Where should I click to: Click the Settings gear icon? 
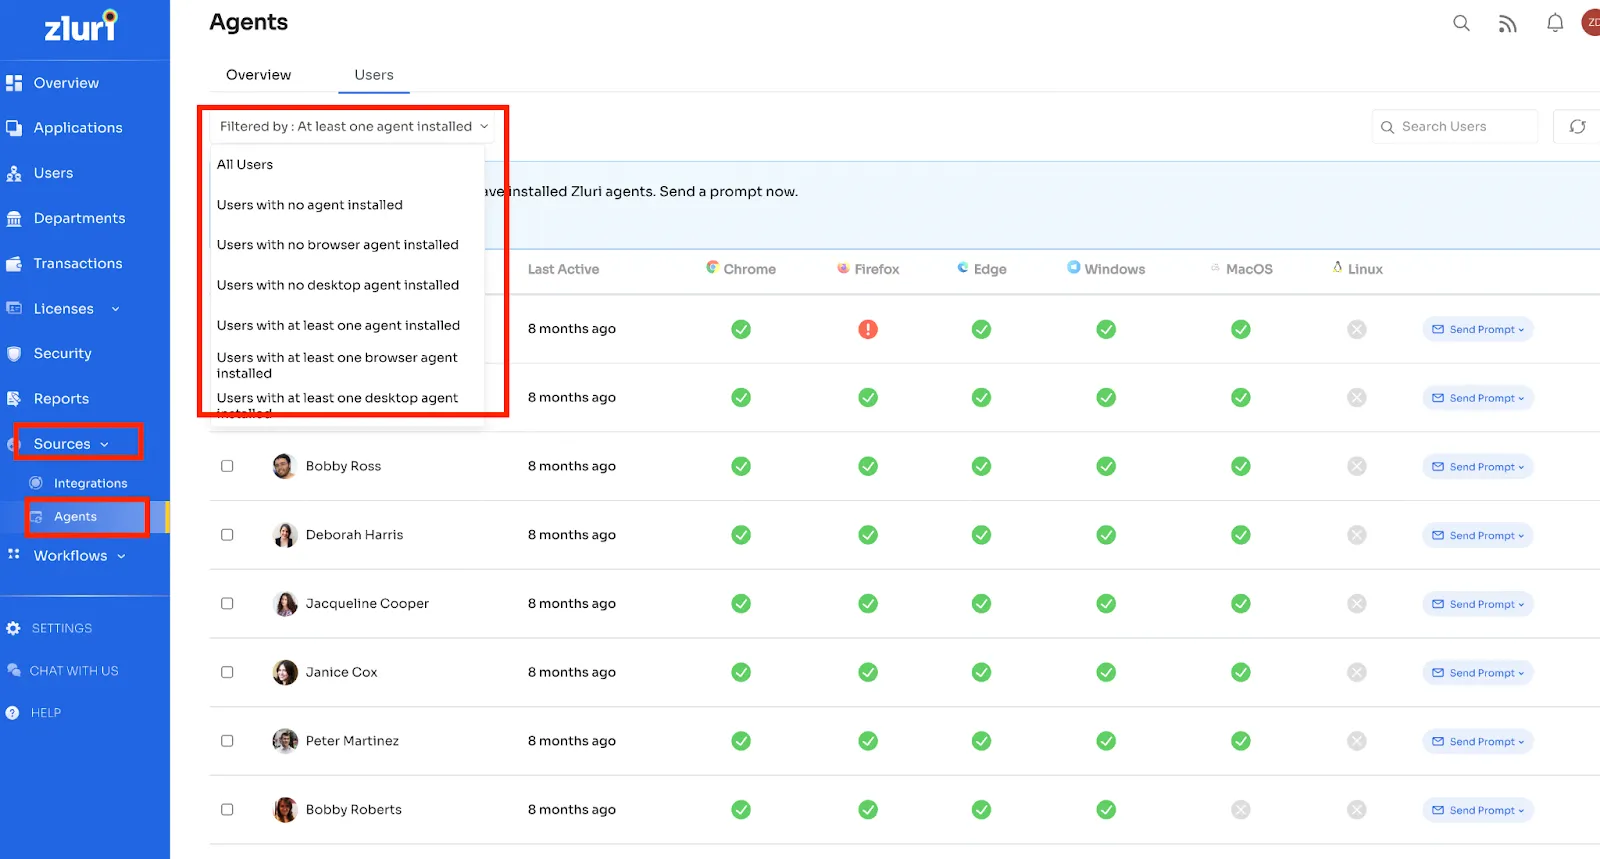[x=13, y=629]
